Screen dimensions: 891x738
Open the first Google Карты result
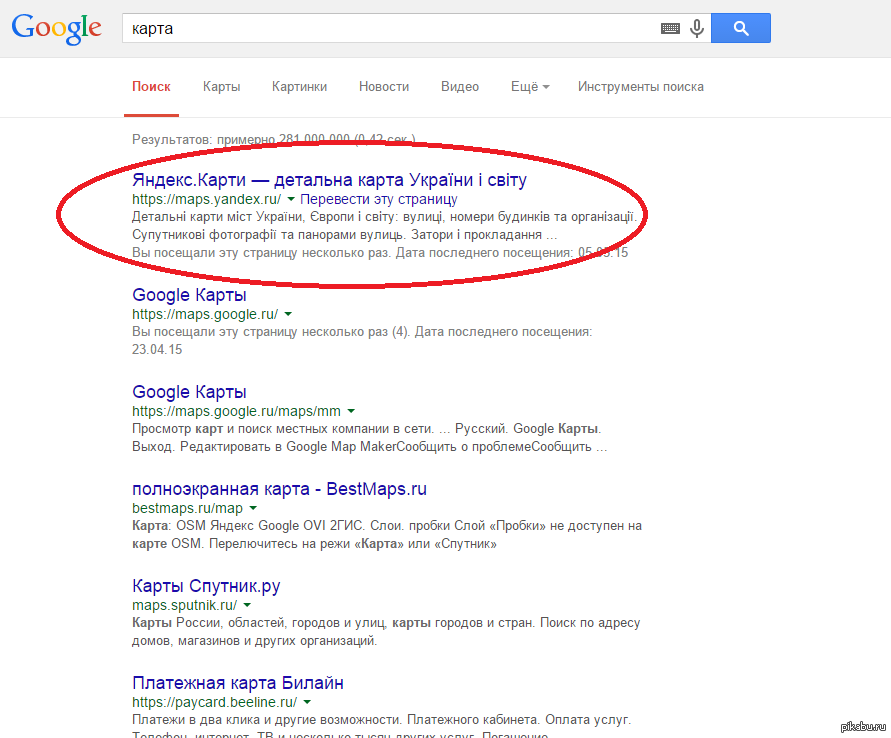(189, 295)
